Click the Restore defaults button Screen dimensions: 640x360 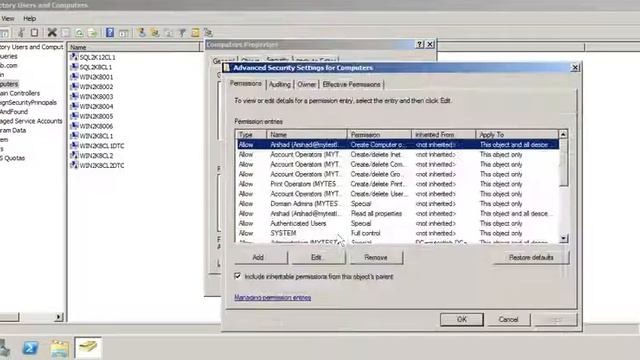click(x=531, y=258)
